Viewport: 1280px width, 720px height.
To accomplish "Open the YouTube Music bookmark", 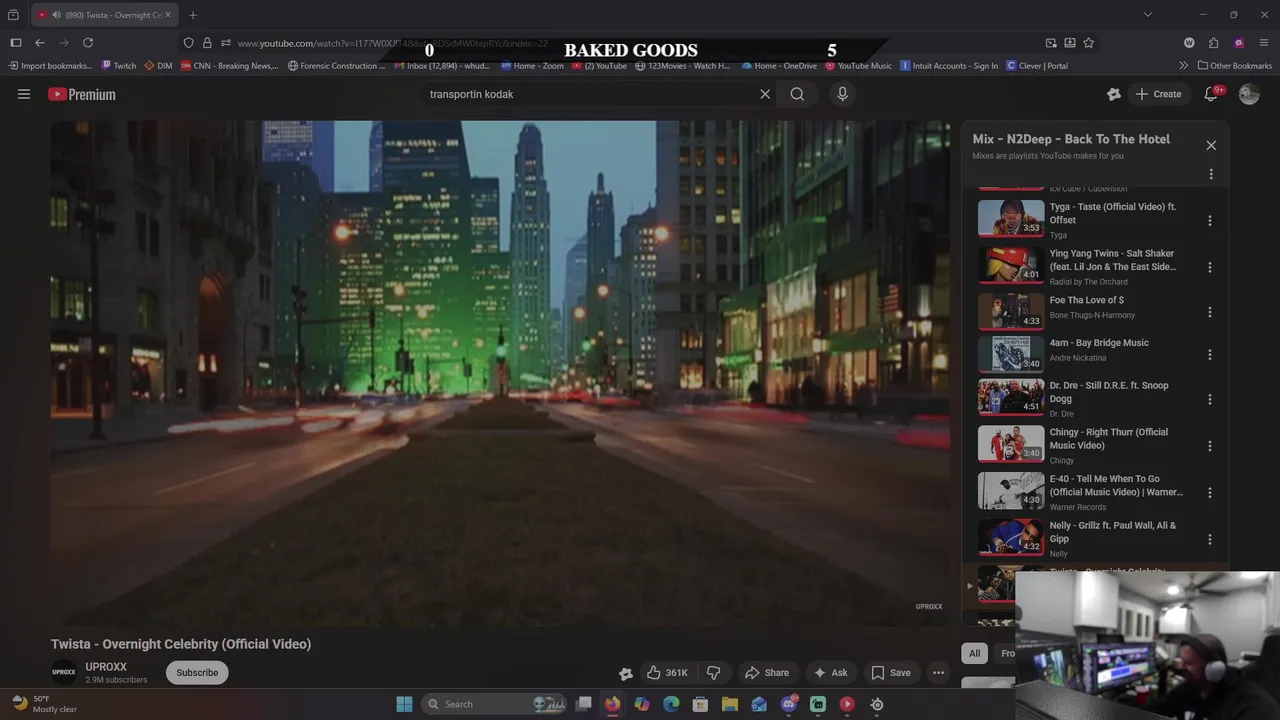I will pyautogui.click(x=858, y=66).
